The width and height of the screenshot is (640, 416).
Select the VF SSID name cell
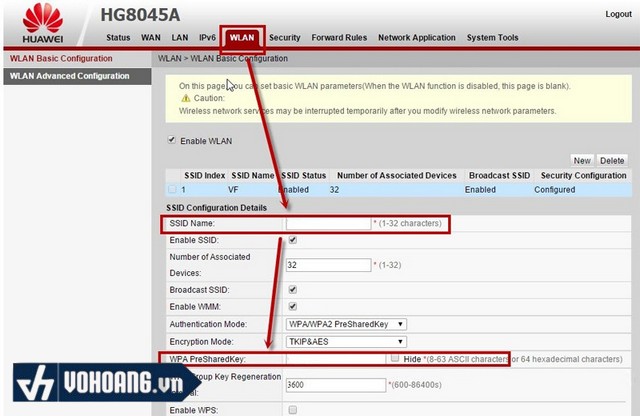(233, 190)
